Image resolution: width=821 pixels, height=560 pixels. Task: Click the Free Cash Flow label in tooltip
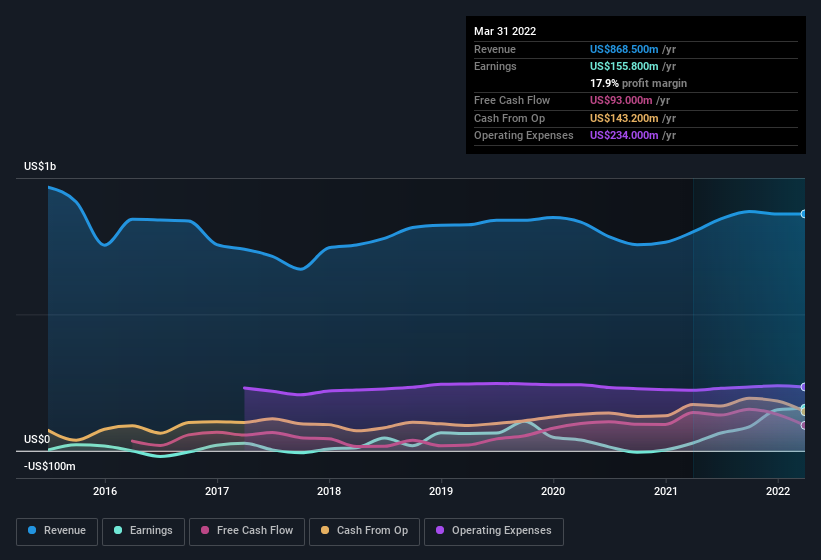pos(512,100)
